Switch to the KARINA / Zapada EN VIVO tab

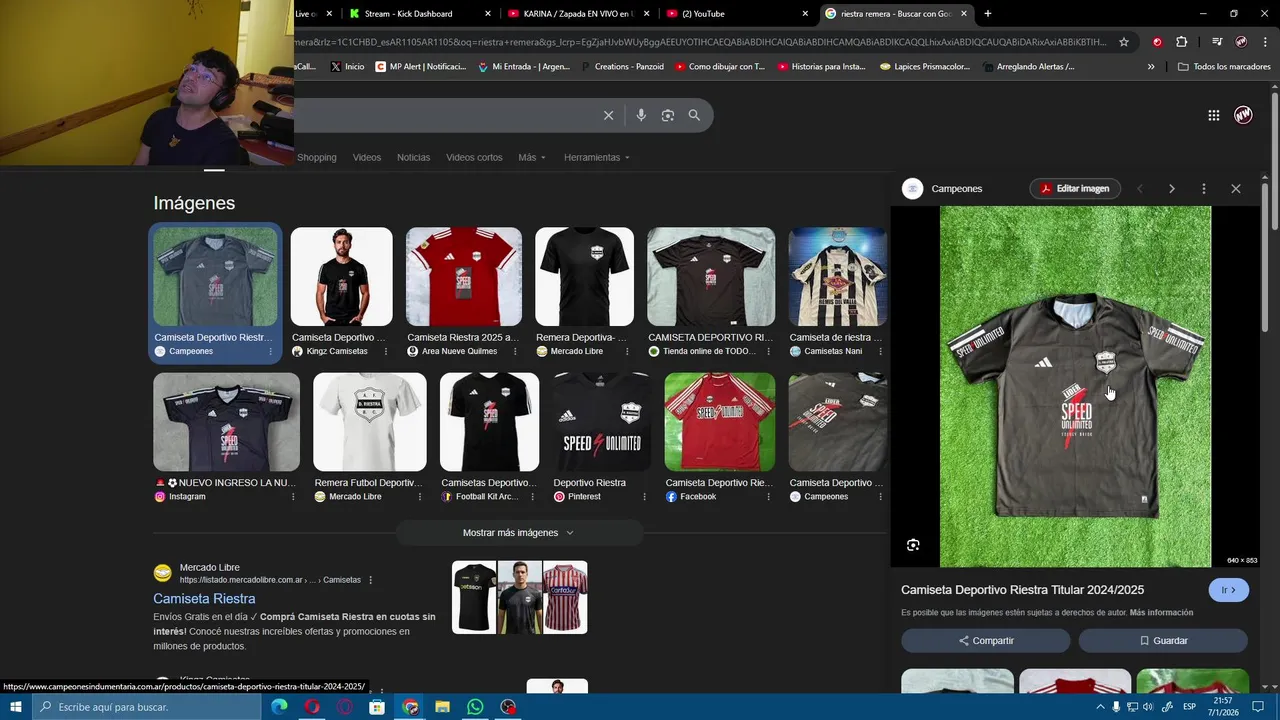[x=578, y=14]
